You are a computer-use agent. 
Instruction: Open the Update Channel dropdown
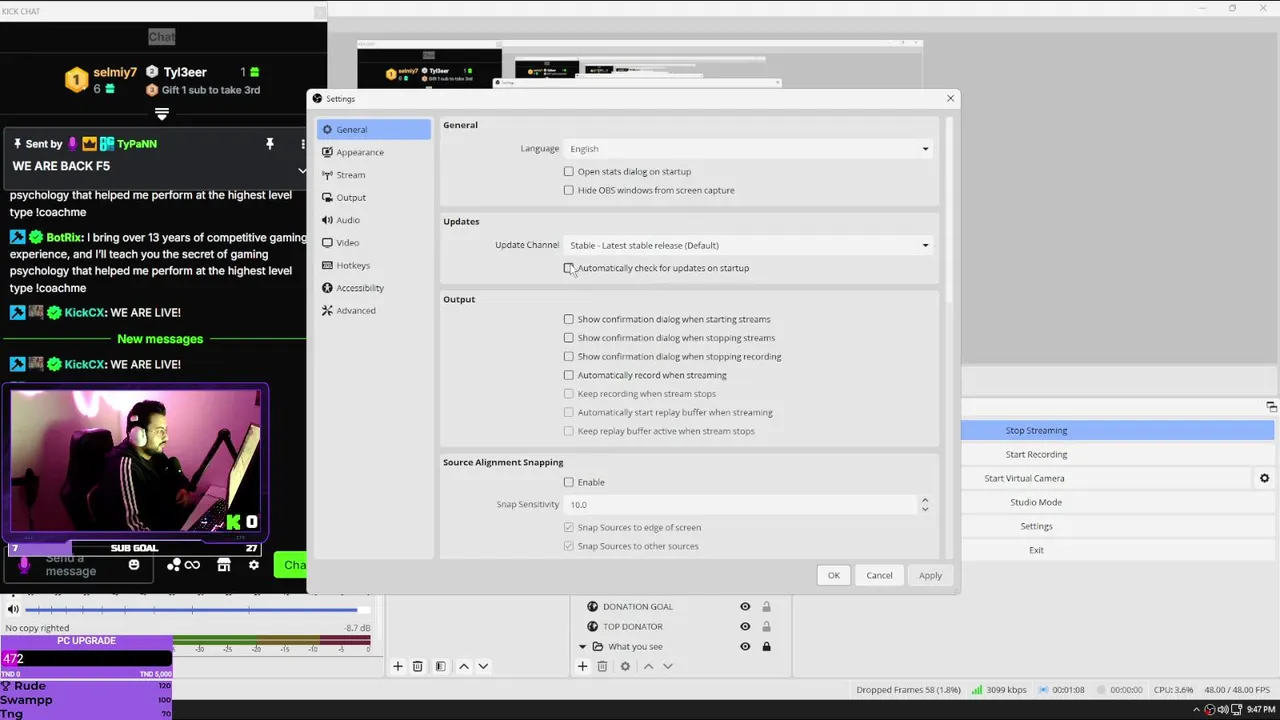(748, 245)
